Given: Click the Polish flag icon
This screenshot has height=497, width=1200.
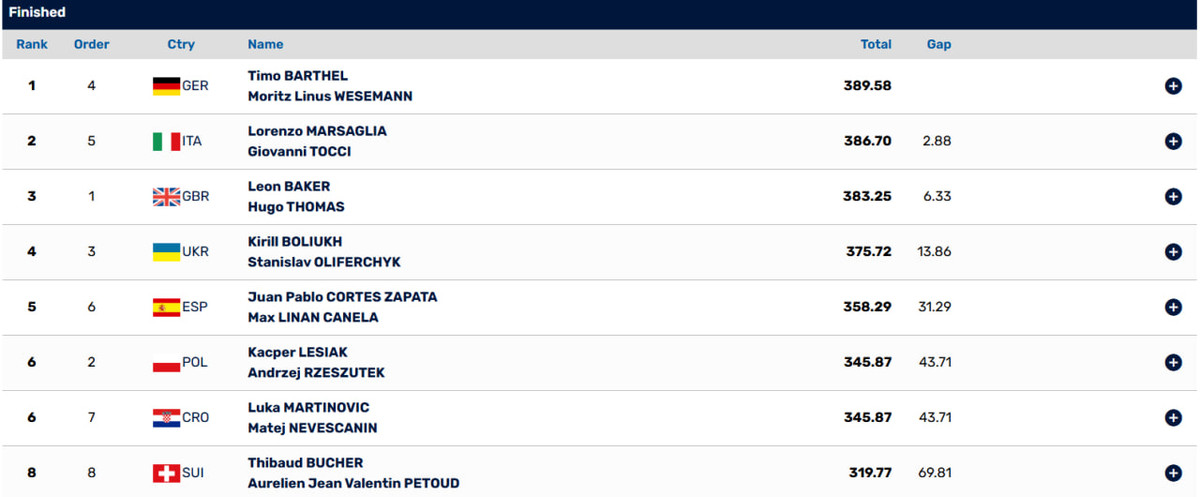Looking at the screenshot, I should pos(166,362).
